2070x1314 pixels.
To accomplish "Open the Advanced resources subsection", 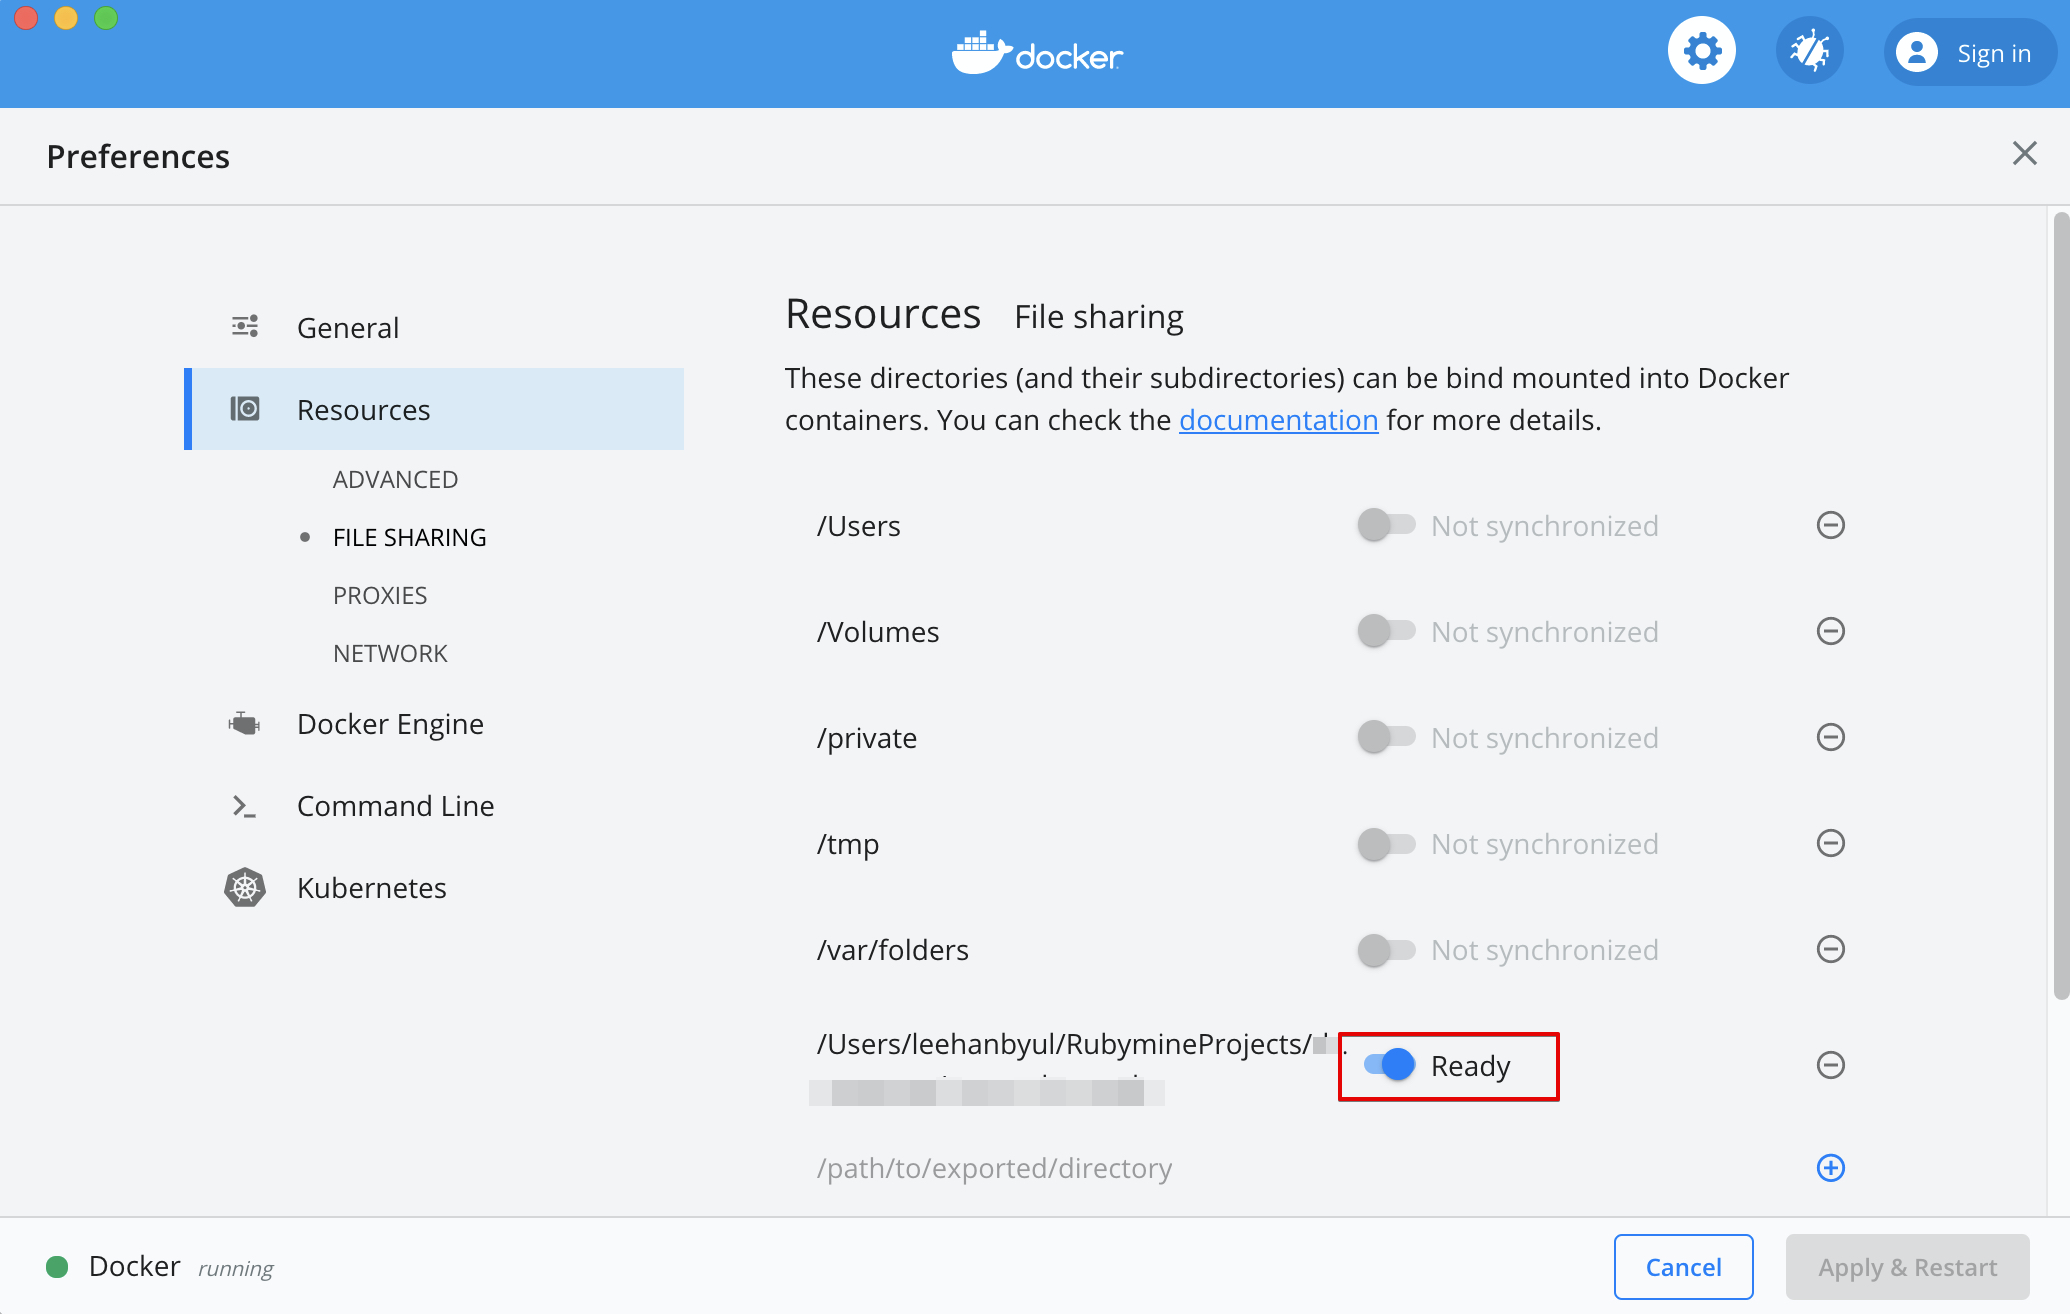I will tap(395, 480).
